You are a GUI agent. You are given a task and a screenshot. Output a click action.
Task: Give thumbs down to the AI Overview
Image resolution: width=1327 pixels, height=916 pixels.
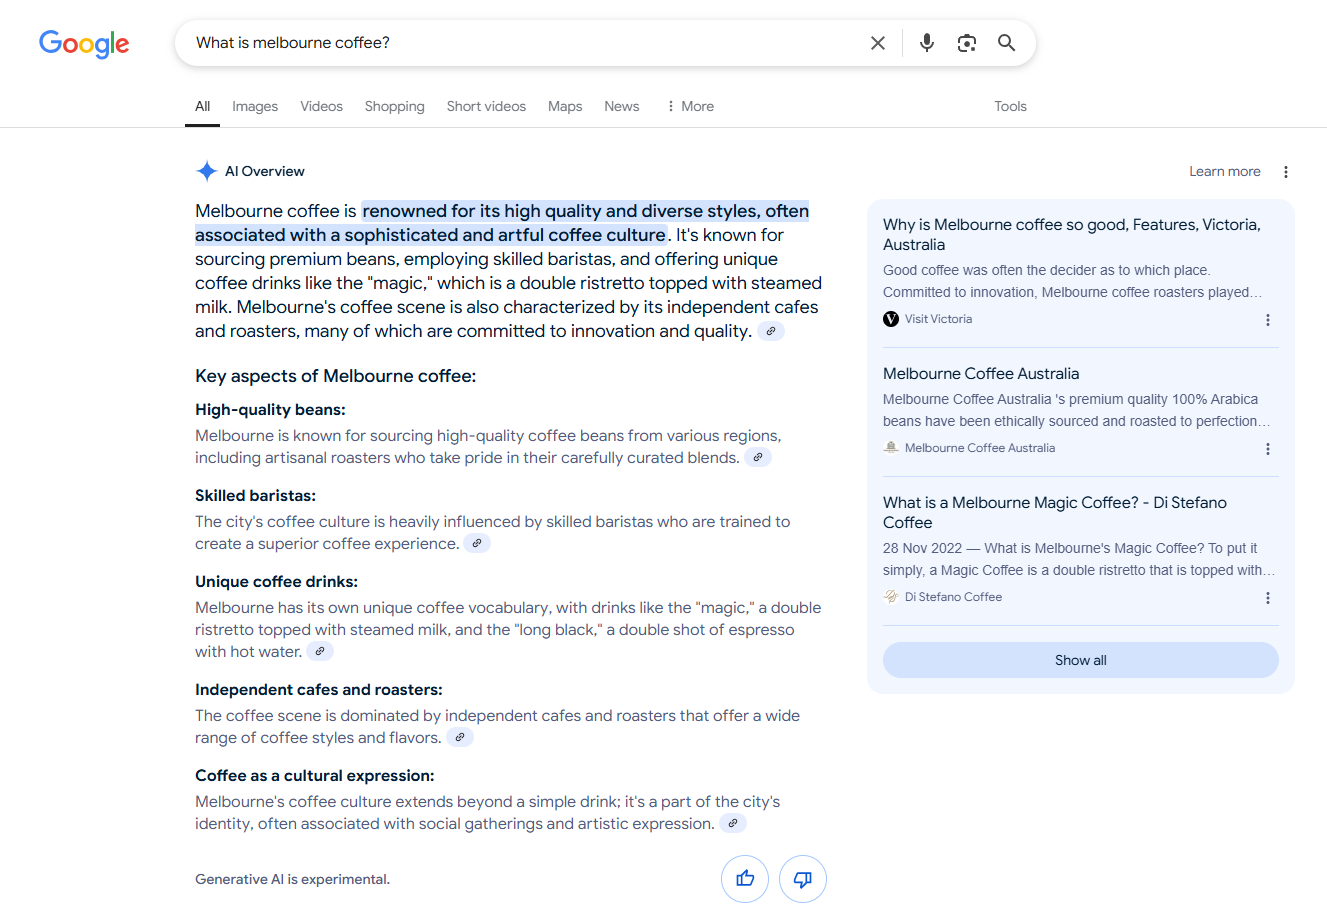(803, 879)
